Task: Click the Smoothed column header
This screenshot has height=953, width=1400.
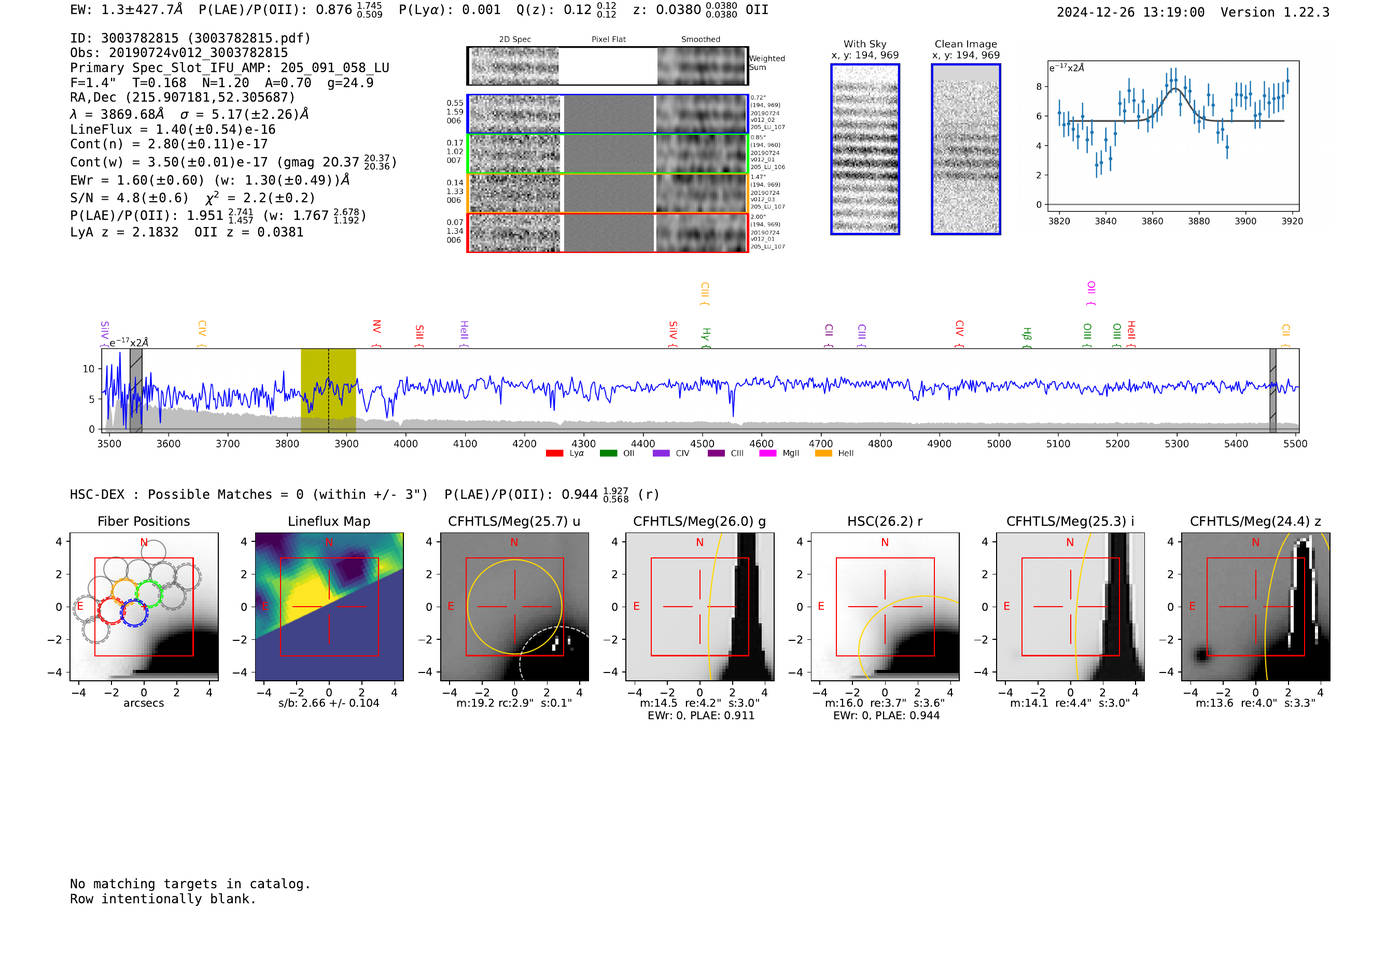Action: coord(700,39)
